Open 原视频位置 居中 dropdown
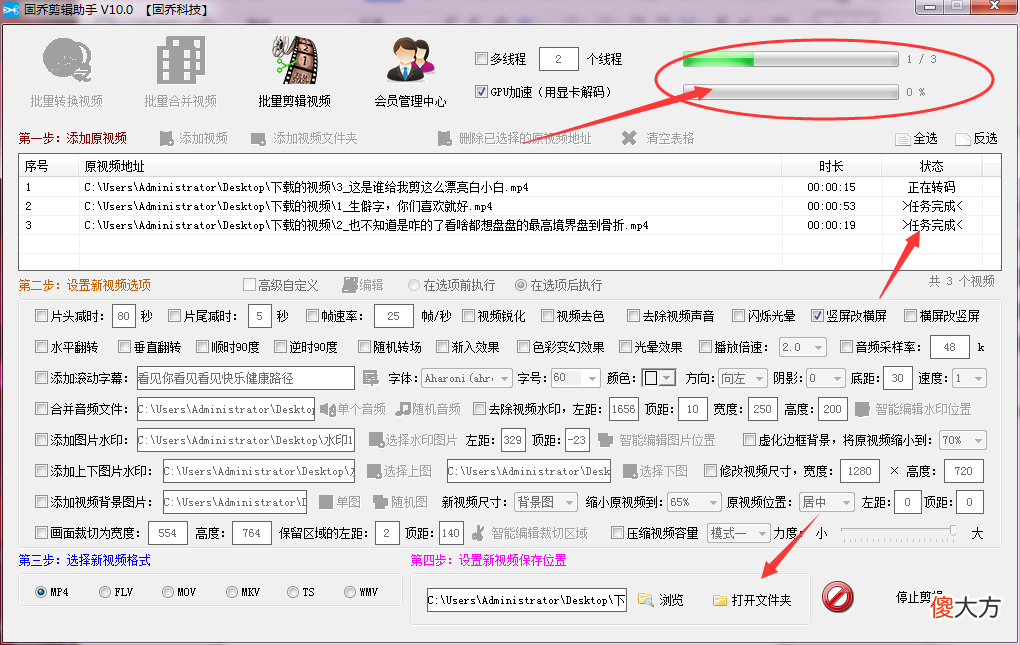Image resolution: width=1020 pixels, height=645 pixels. pyautogui.click(x=826, y=502)
